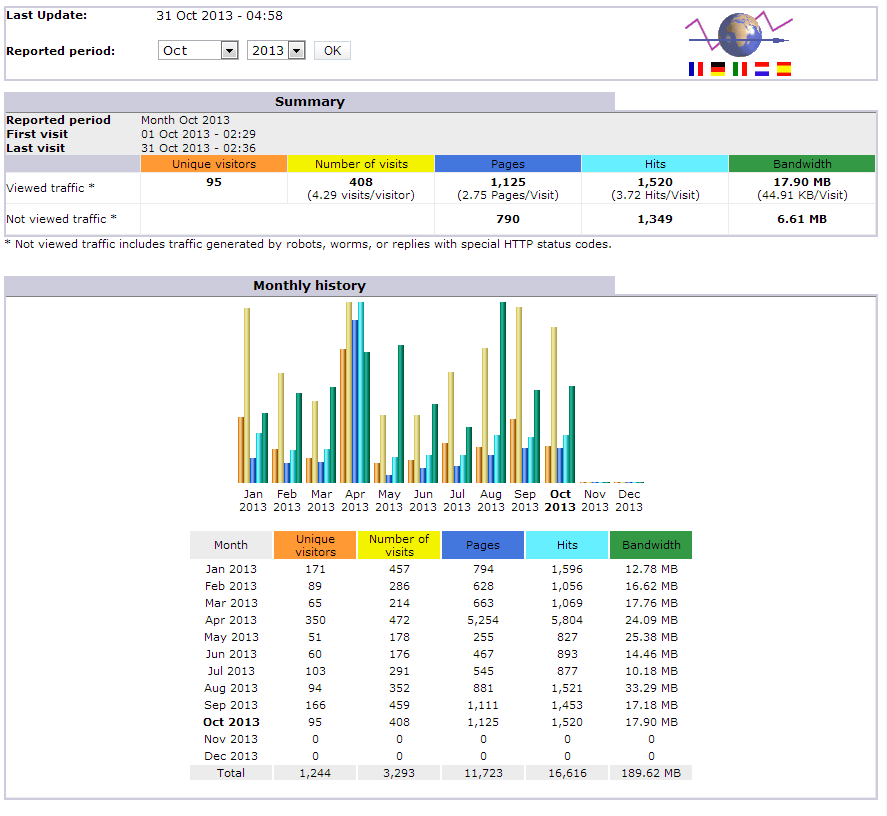Image resolution: width=887 pixels, height=816 pixels.
Task: Click the May 2013 chart label
Action: [x=389, y=501]
